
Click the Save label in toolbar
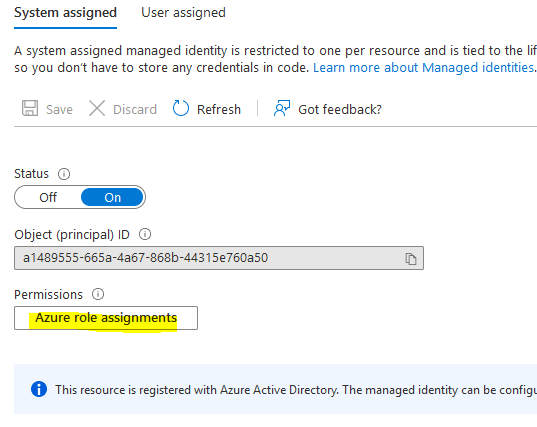(x=59, y=110)
